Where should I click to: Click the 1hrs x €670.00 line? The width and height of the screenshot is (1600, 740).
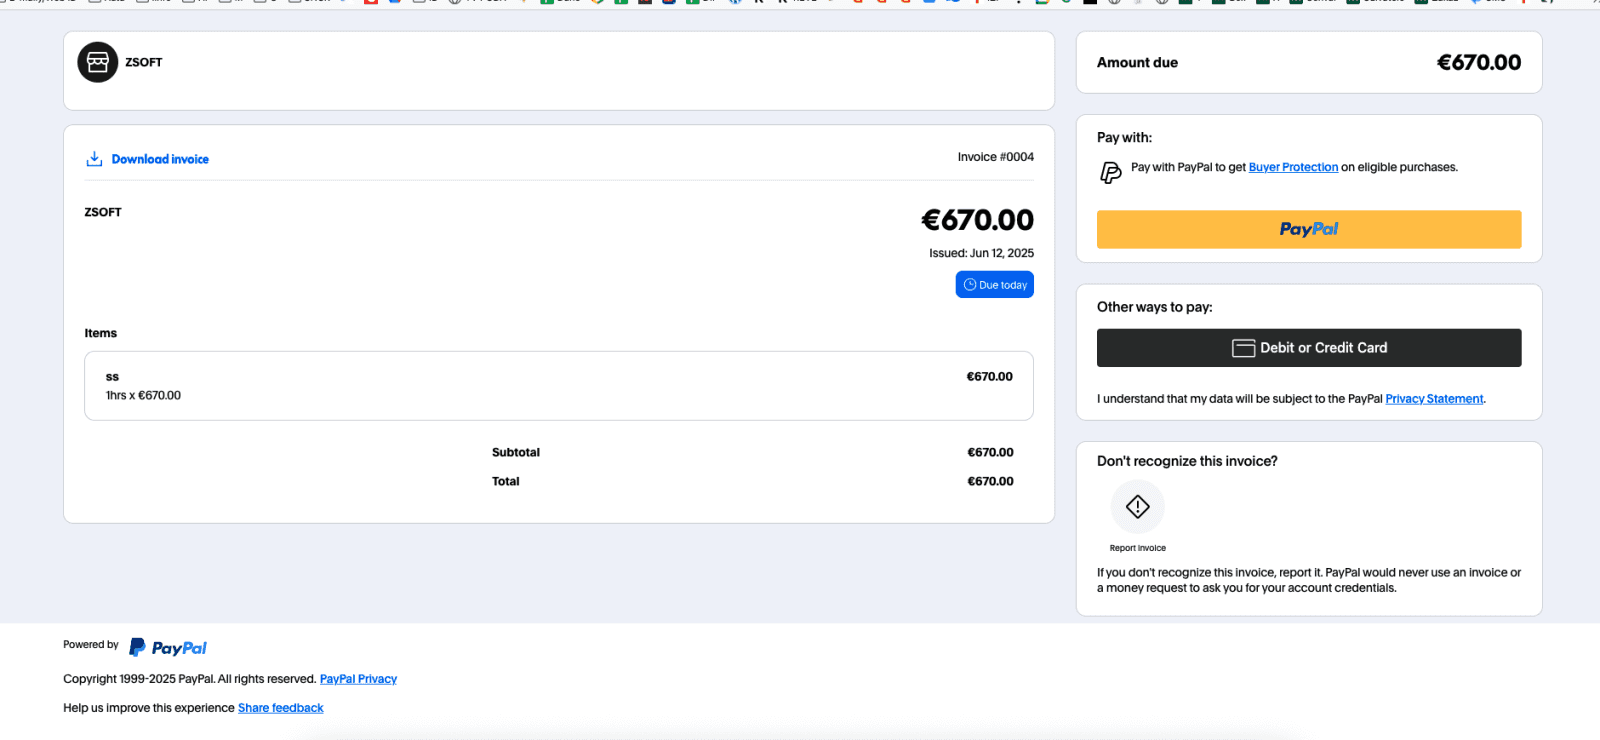[143, 395]
